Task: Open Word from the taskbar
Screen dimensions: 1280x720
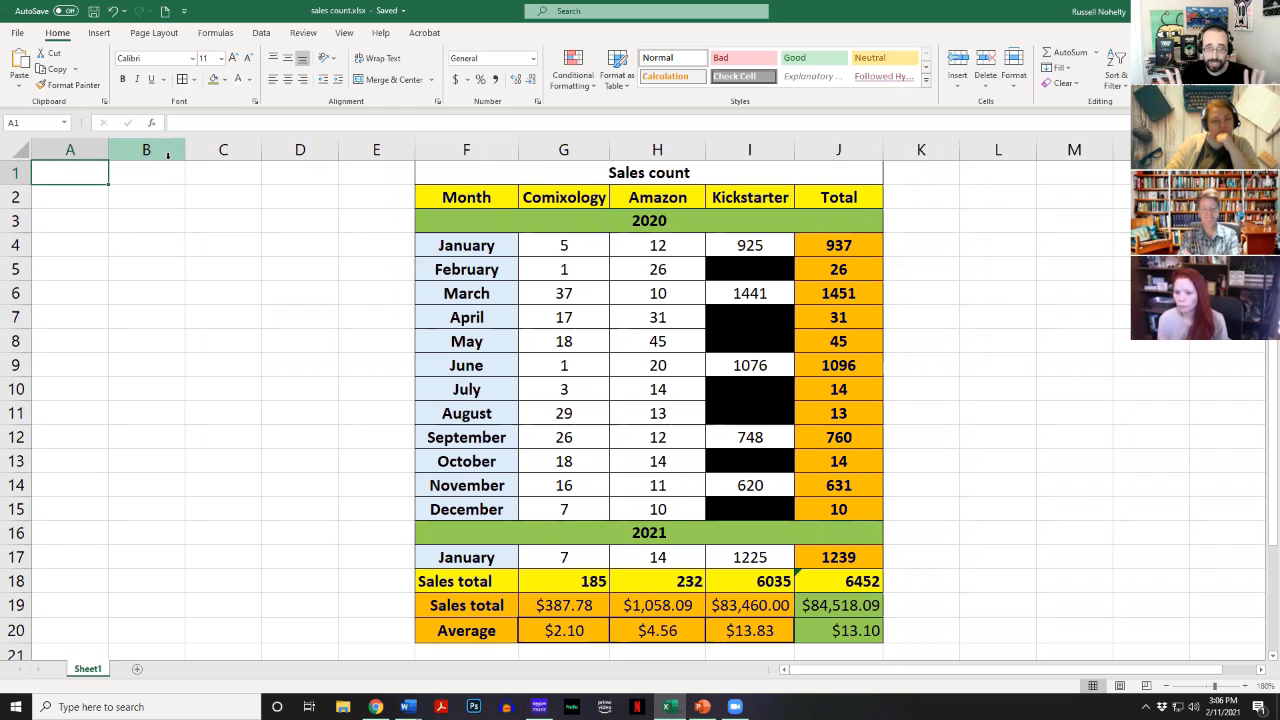Action: click(x=407, y=707)
